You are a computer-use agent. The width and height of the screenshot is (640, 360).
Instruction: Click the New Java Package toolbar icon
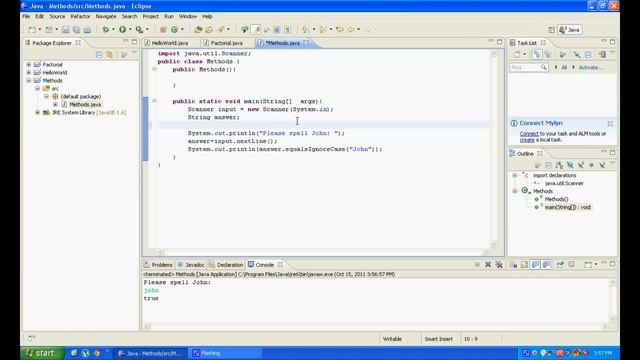click(162, 29)
